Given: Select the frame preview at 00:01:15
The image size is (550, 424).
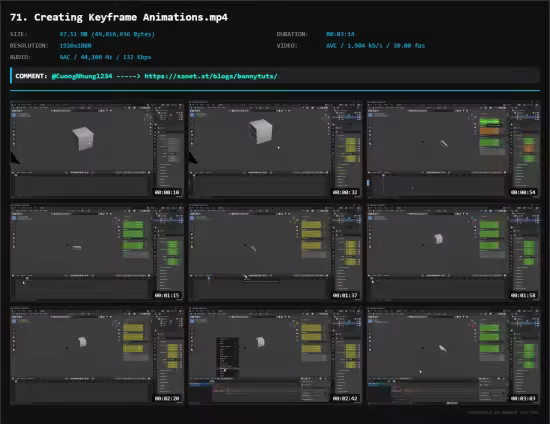Looking at the screenshot, I should pos(97,253).
